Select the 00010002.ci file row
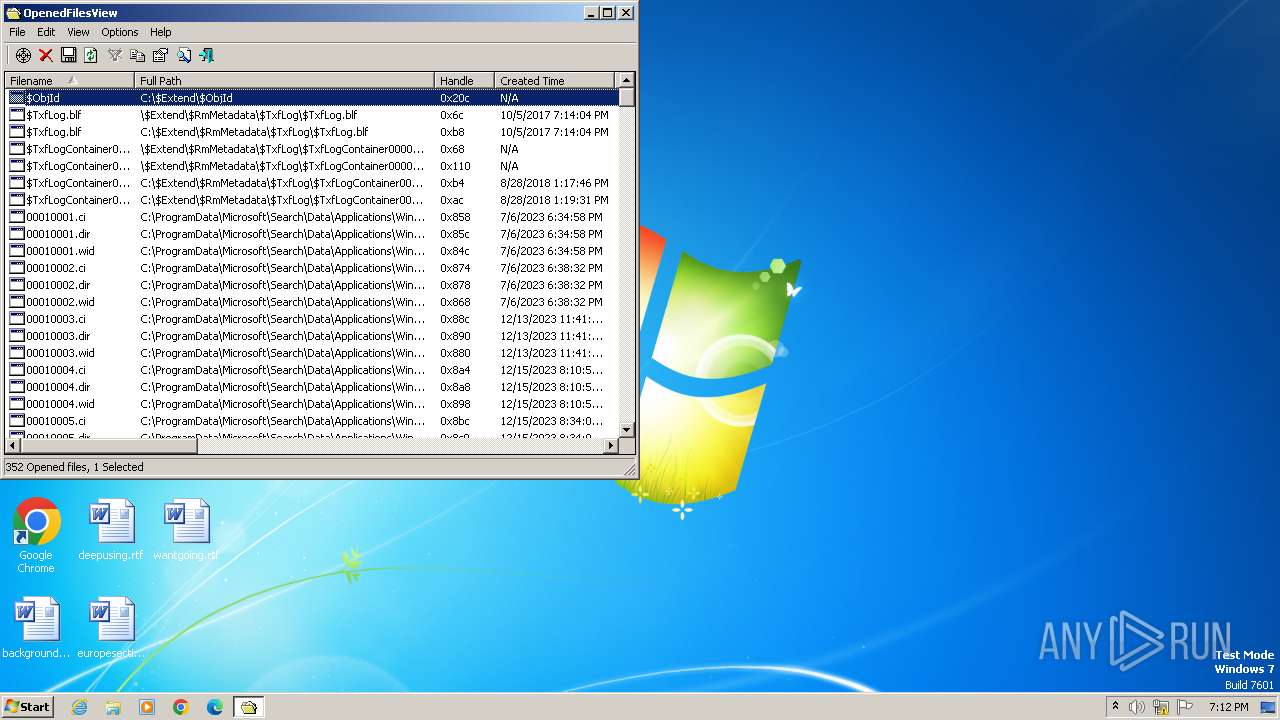This screenshot has height=720, width=1280. pyautogui.click(x=312, y=268)
